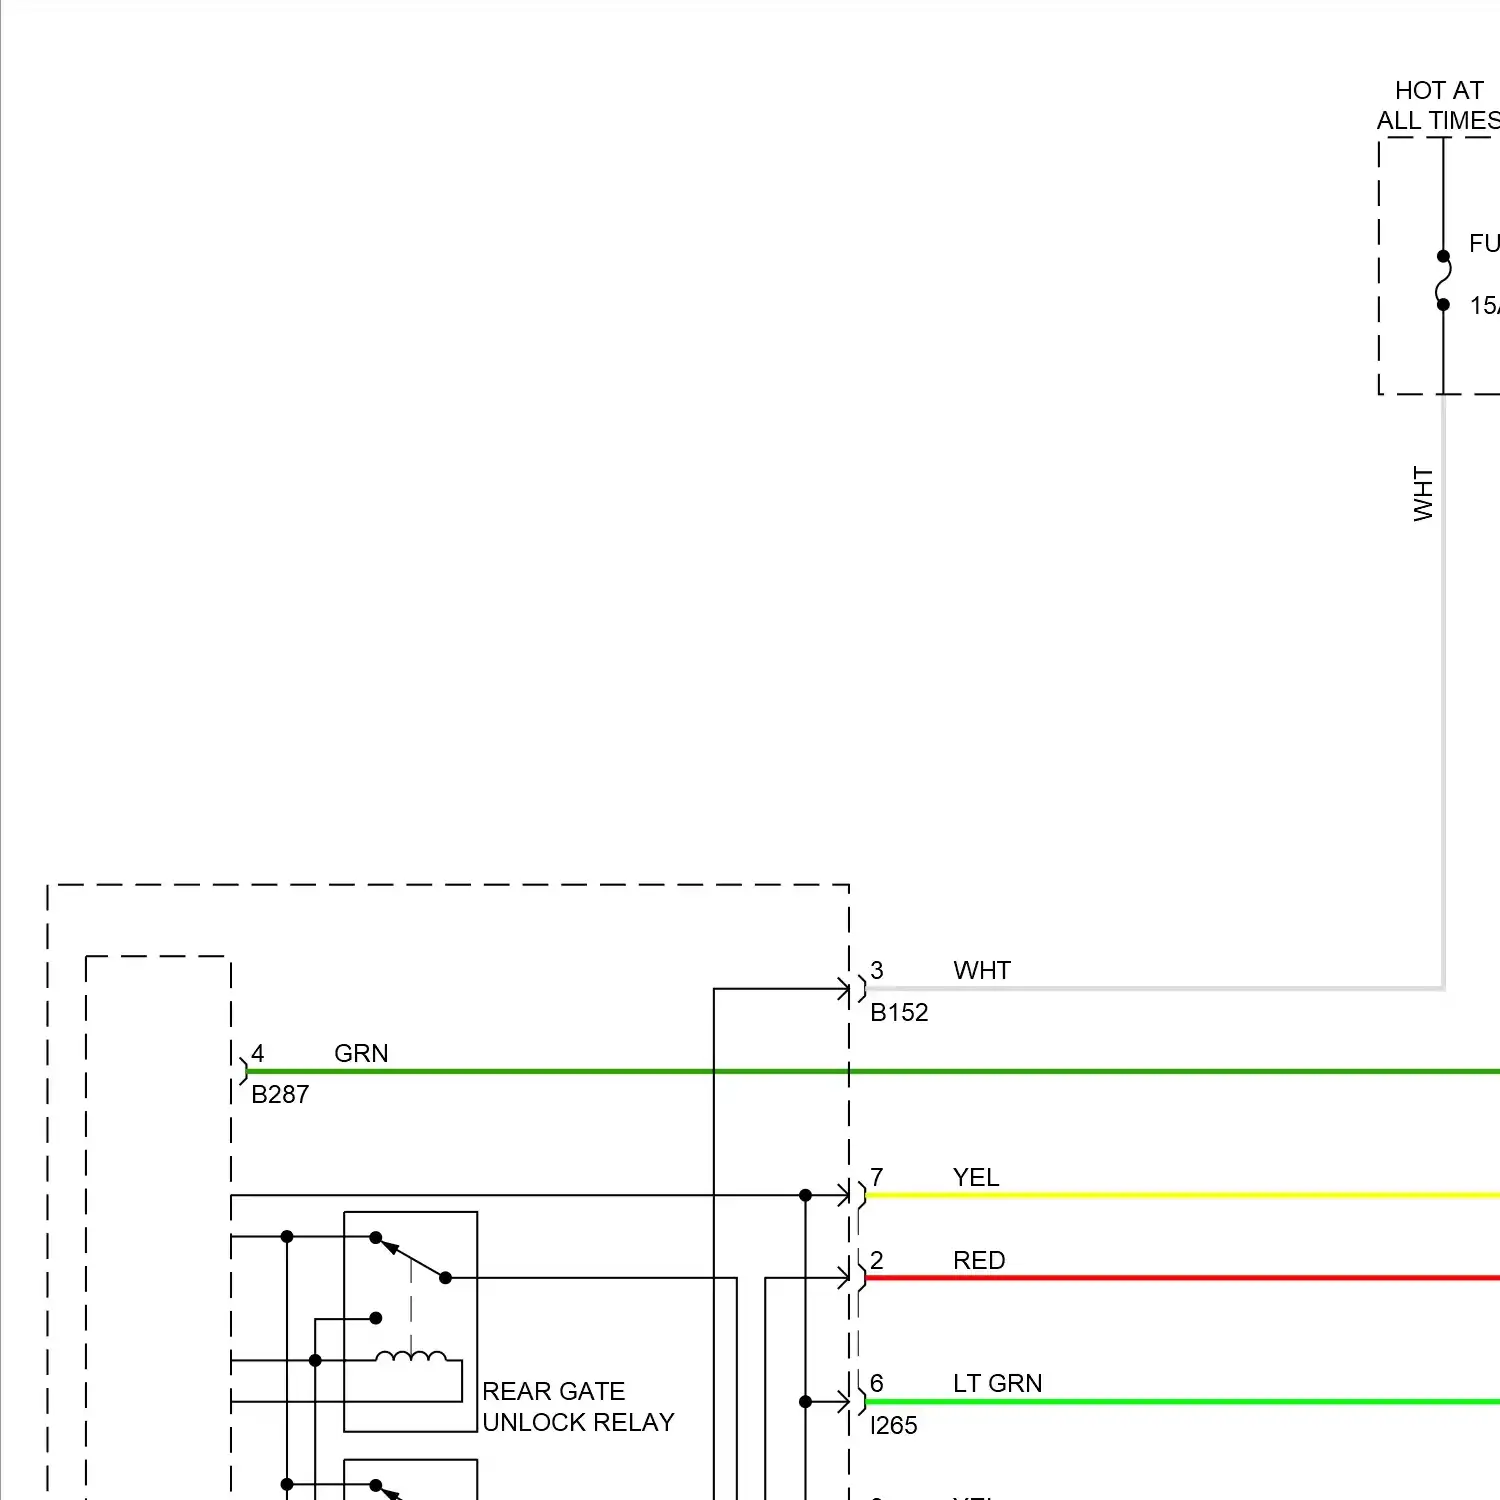Click the RED wire label at pin 2
Image resolution: width=1500 pixels, height=1500 pixels.
click(x=979, y=1260)
